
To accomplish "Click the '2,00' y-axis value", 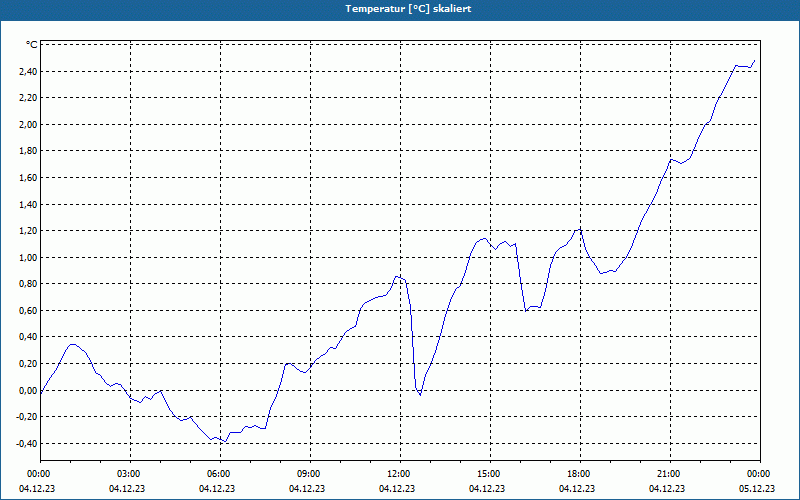I will pos(27,124).
